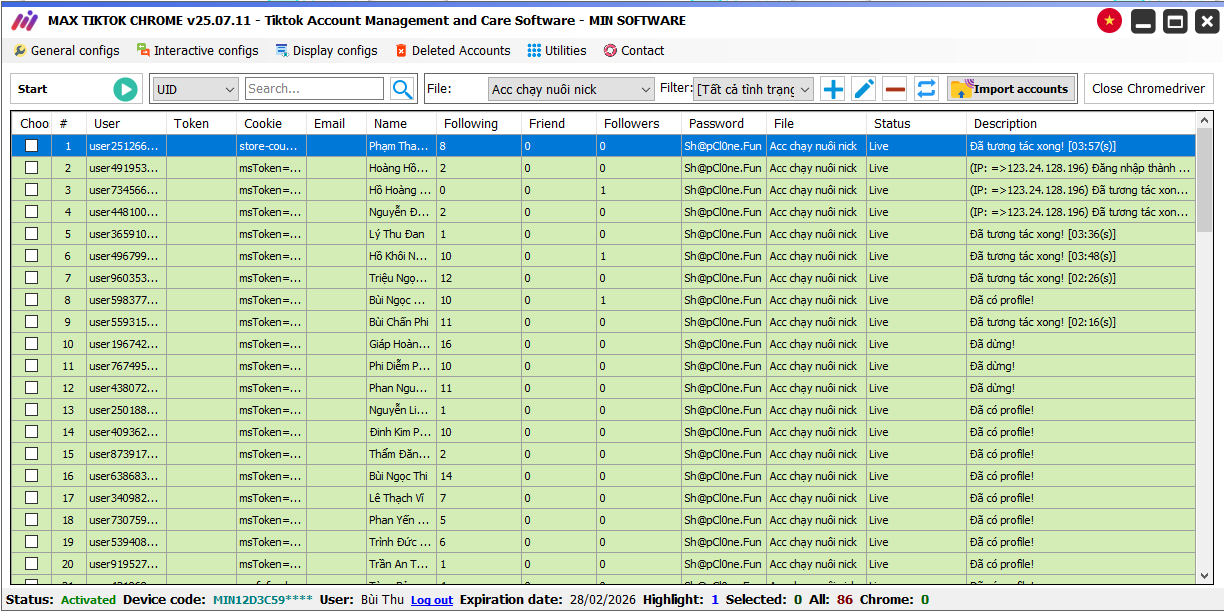This screenshot has height=611, width=1224.
Task: Tick the checkbox for row 5
Action: pos(32,234)
